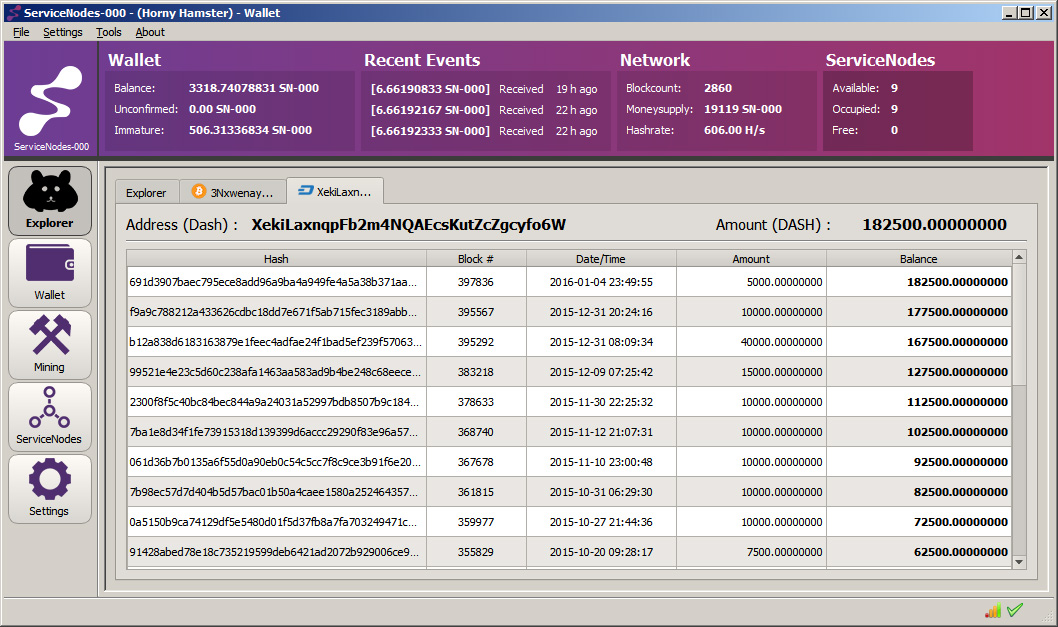Click the green sync checkmark icon
Viewport: 1058px width, 627px height.
click(x=1015, y=610)
